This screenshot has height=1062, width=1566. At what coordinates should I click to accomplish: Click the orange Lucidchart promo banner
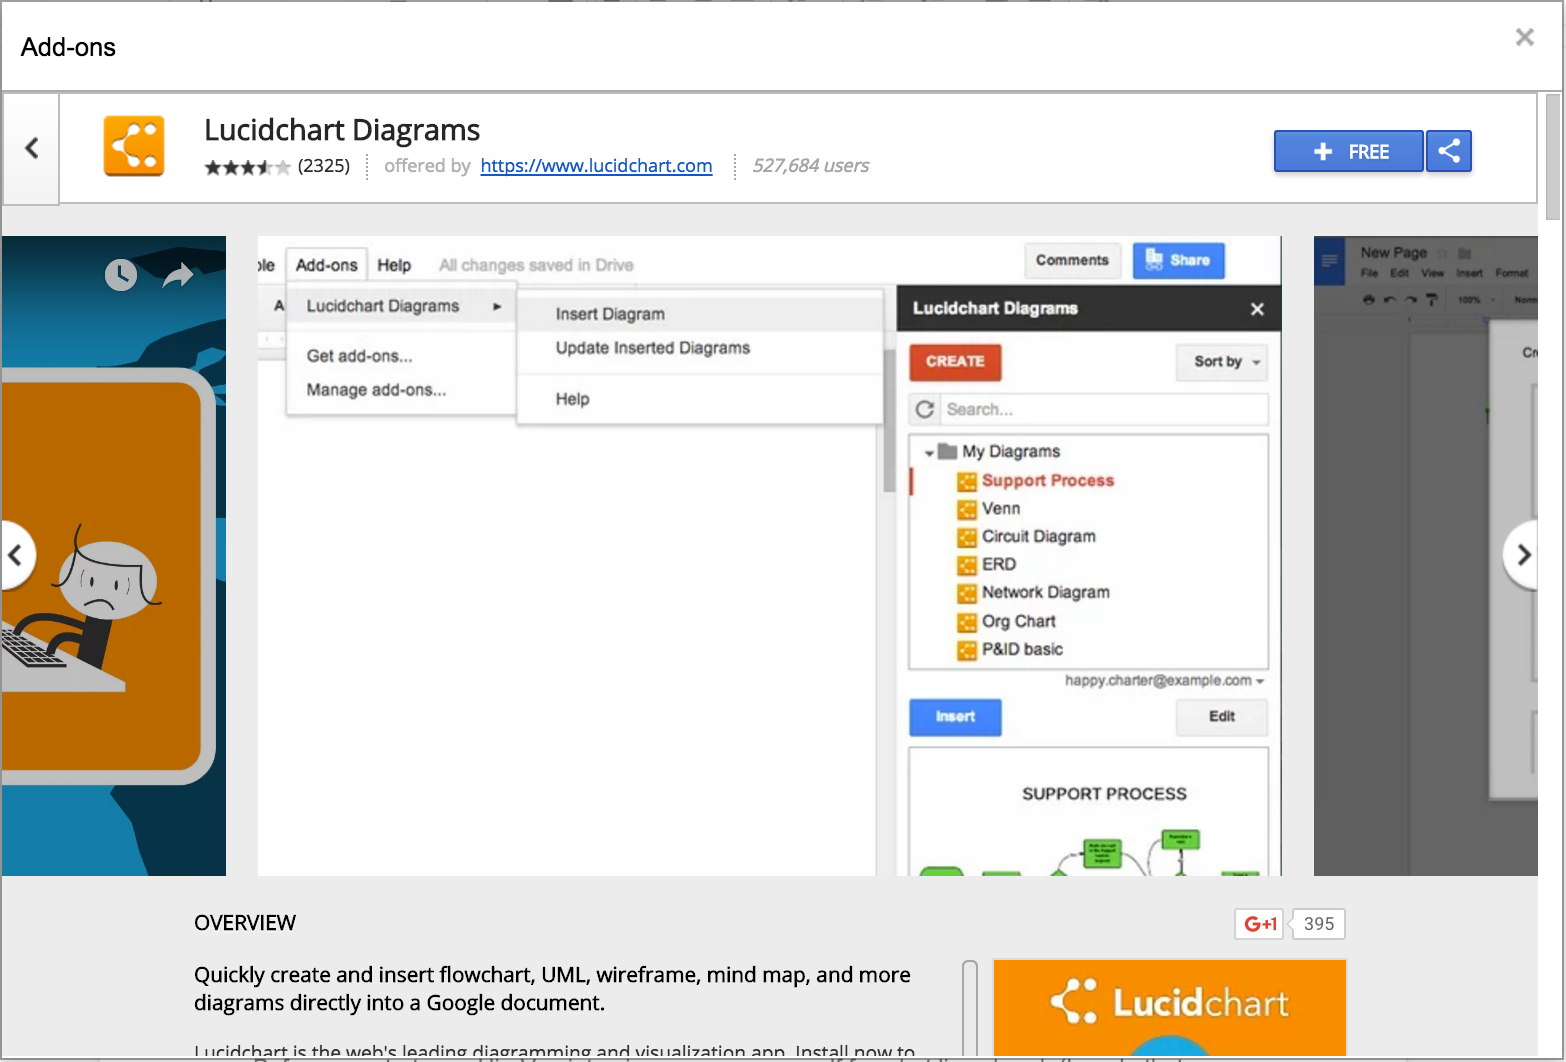pos(1169,1008)
